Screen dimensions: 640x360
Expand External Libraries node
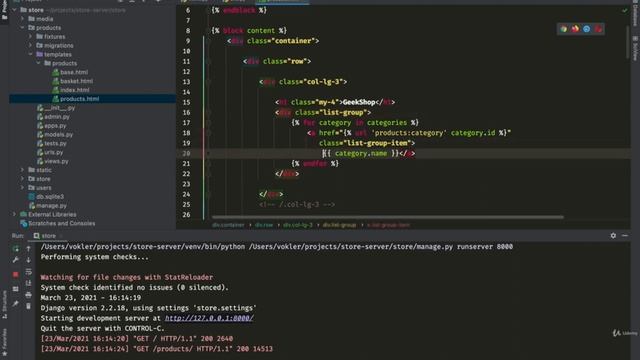tap(14, 214)
